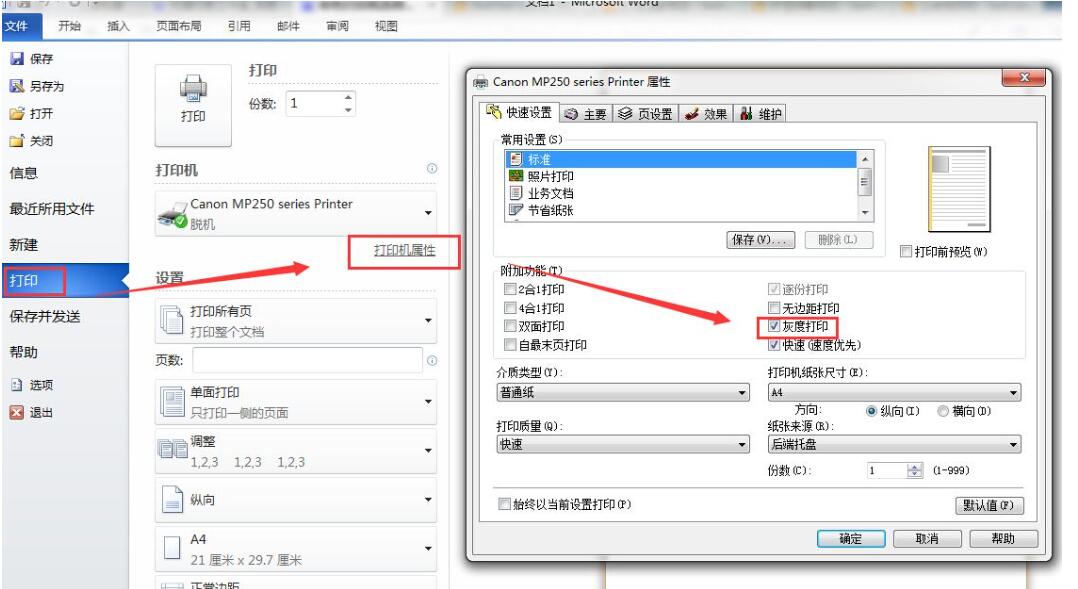Select the 照片打印 preset in 常用设置
Image resolution: width=1078 pixels, height=589 pixels.
click(x=545, y=178)
